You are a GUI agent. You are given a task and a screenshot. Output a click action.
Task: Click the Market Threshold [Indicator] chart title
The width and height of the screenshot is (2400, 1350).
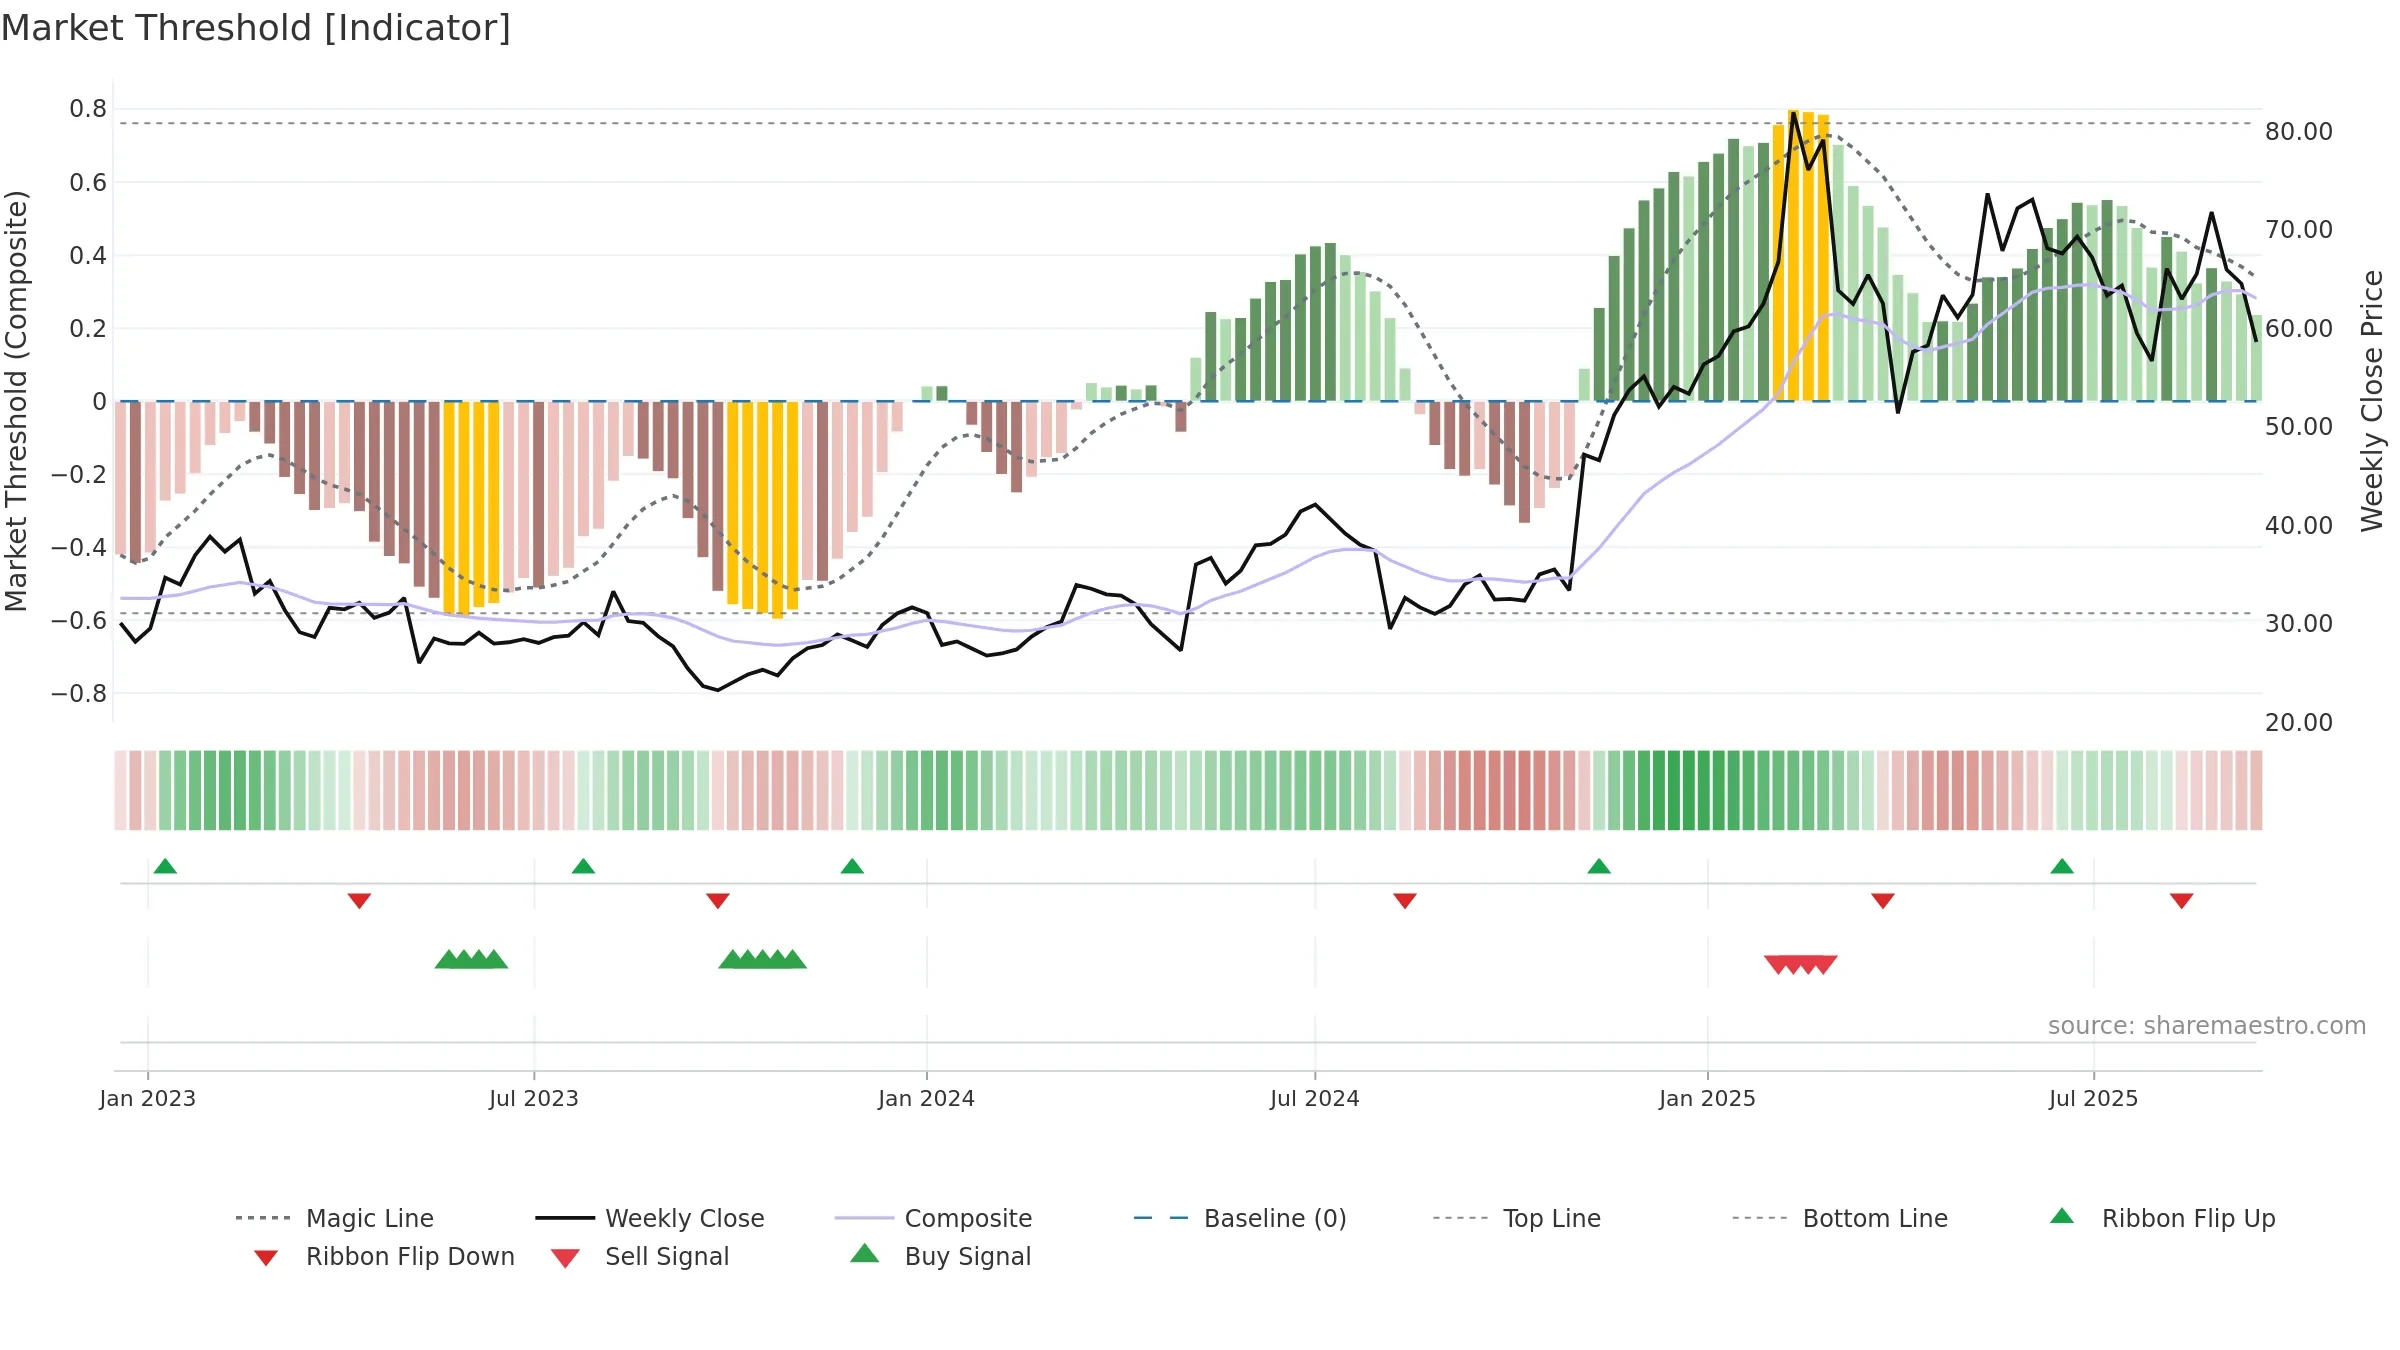click(256, 28)
